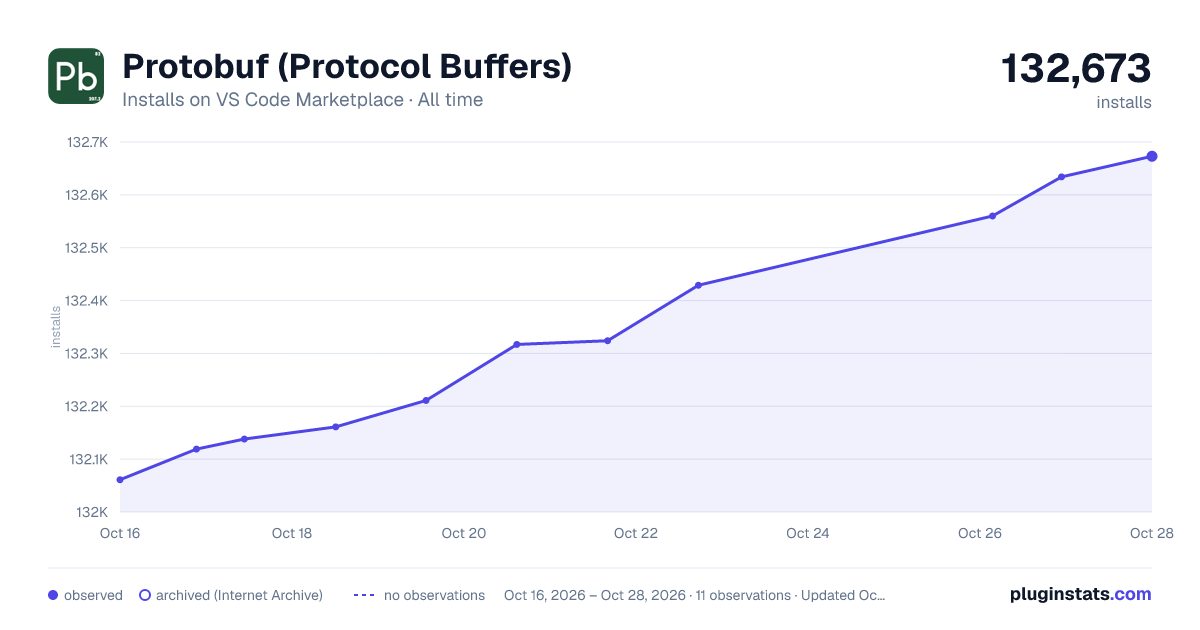Click the Oct 24 x-axis label
Screen dimensions: 1200x630
808,533
